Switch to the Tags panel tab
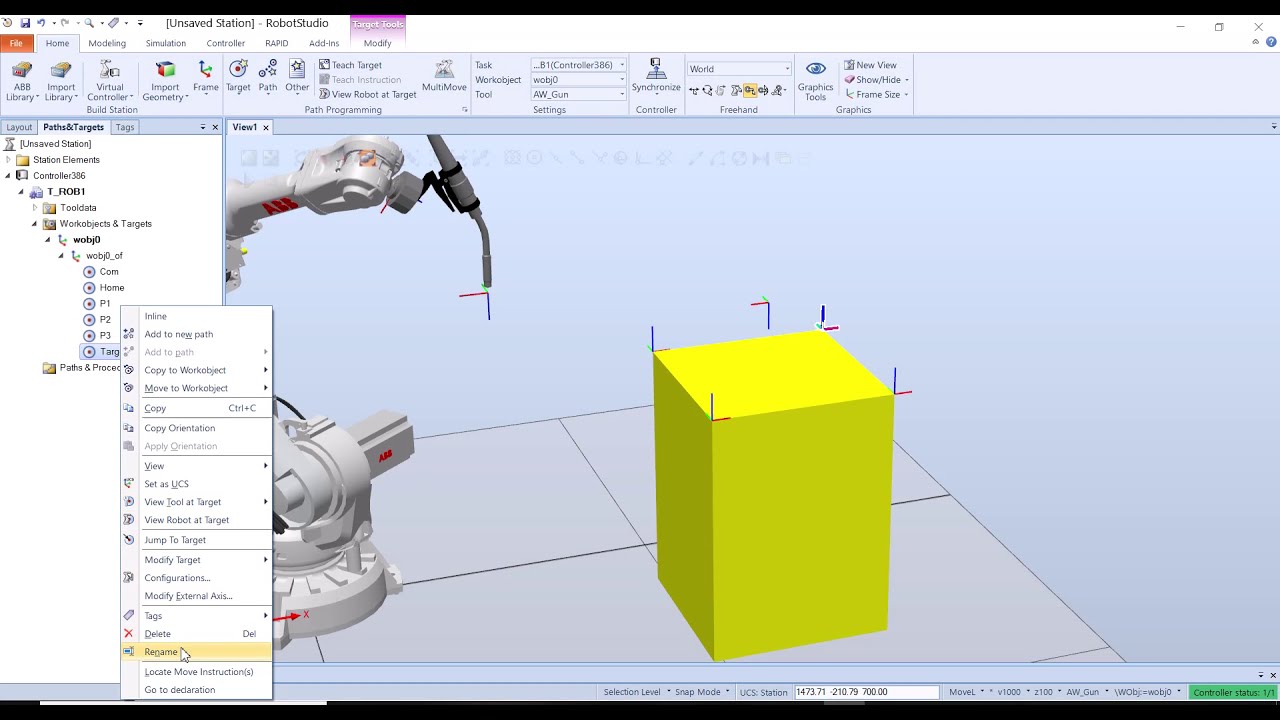The width and height of the screenshot is (1280, 720). point(125,127)
